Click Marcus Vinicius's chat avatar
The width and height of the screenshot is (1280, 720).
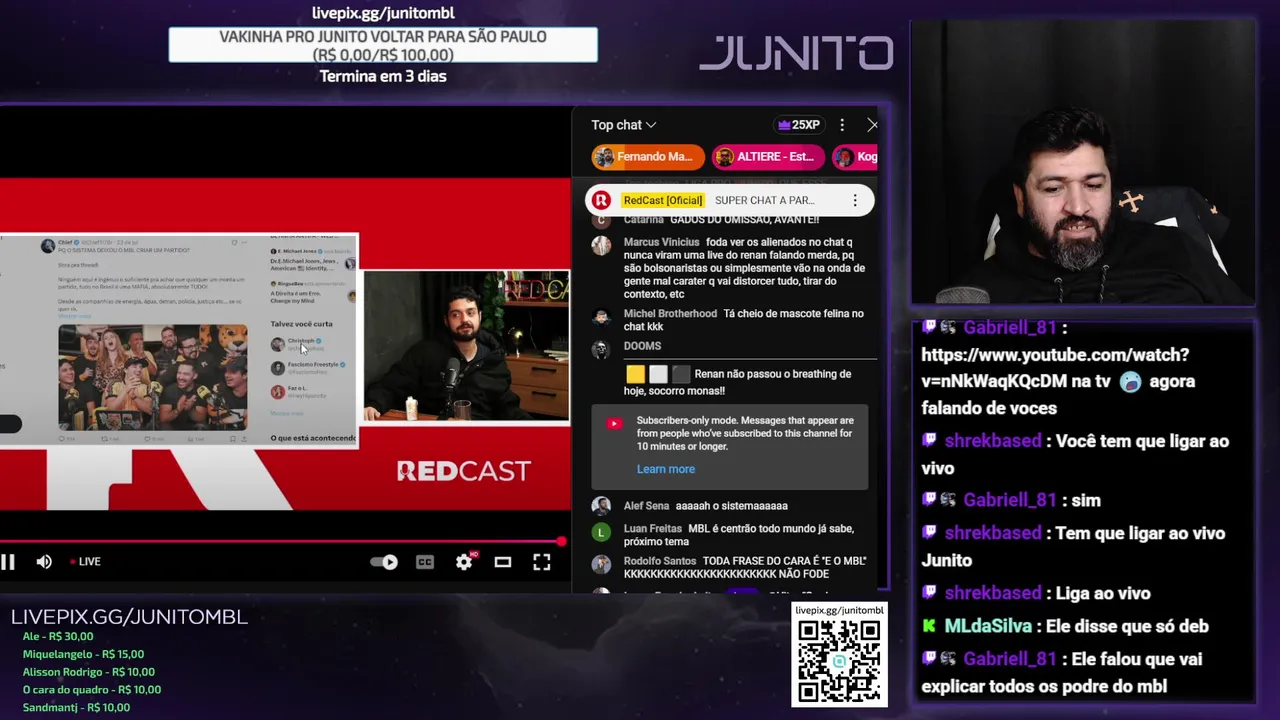[x=601, y=246]
